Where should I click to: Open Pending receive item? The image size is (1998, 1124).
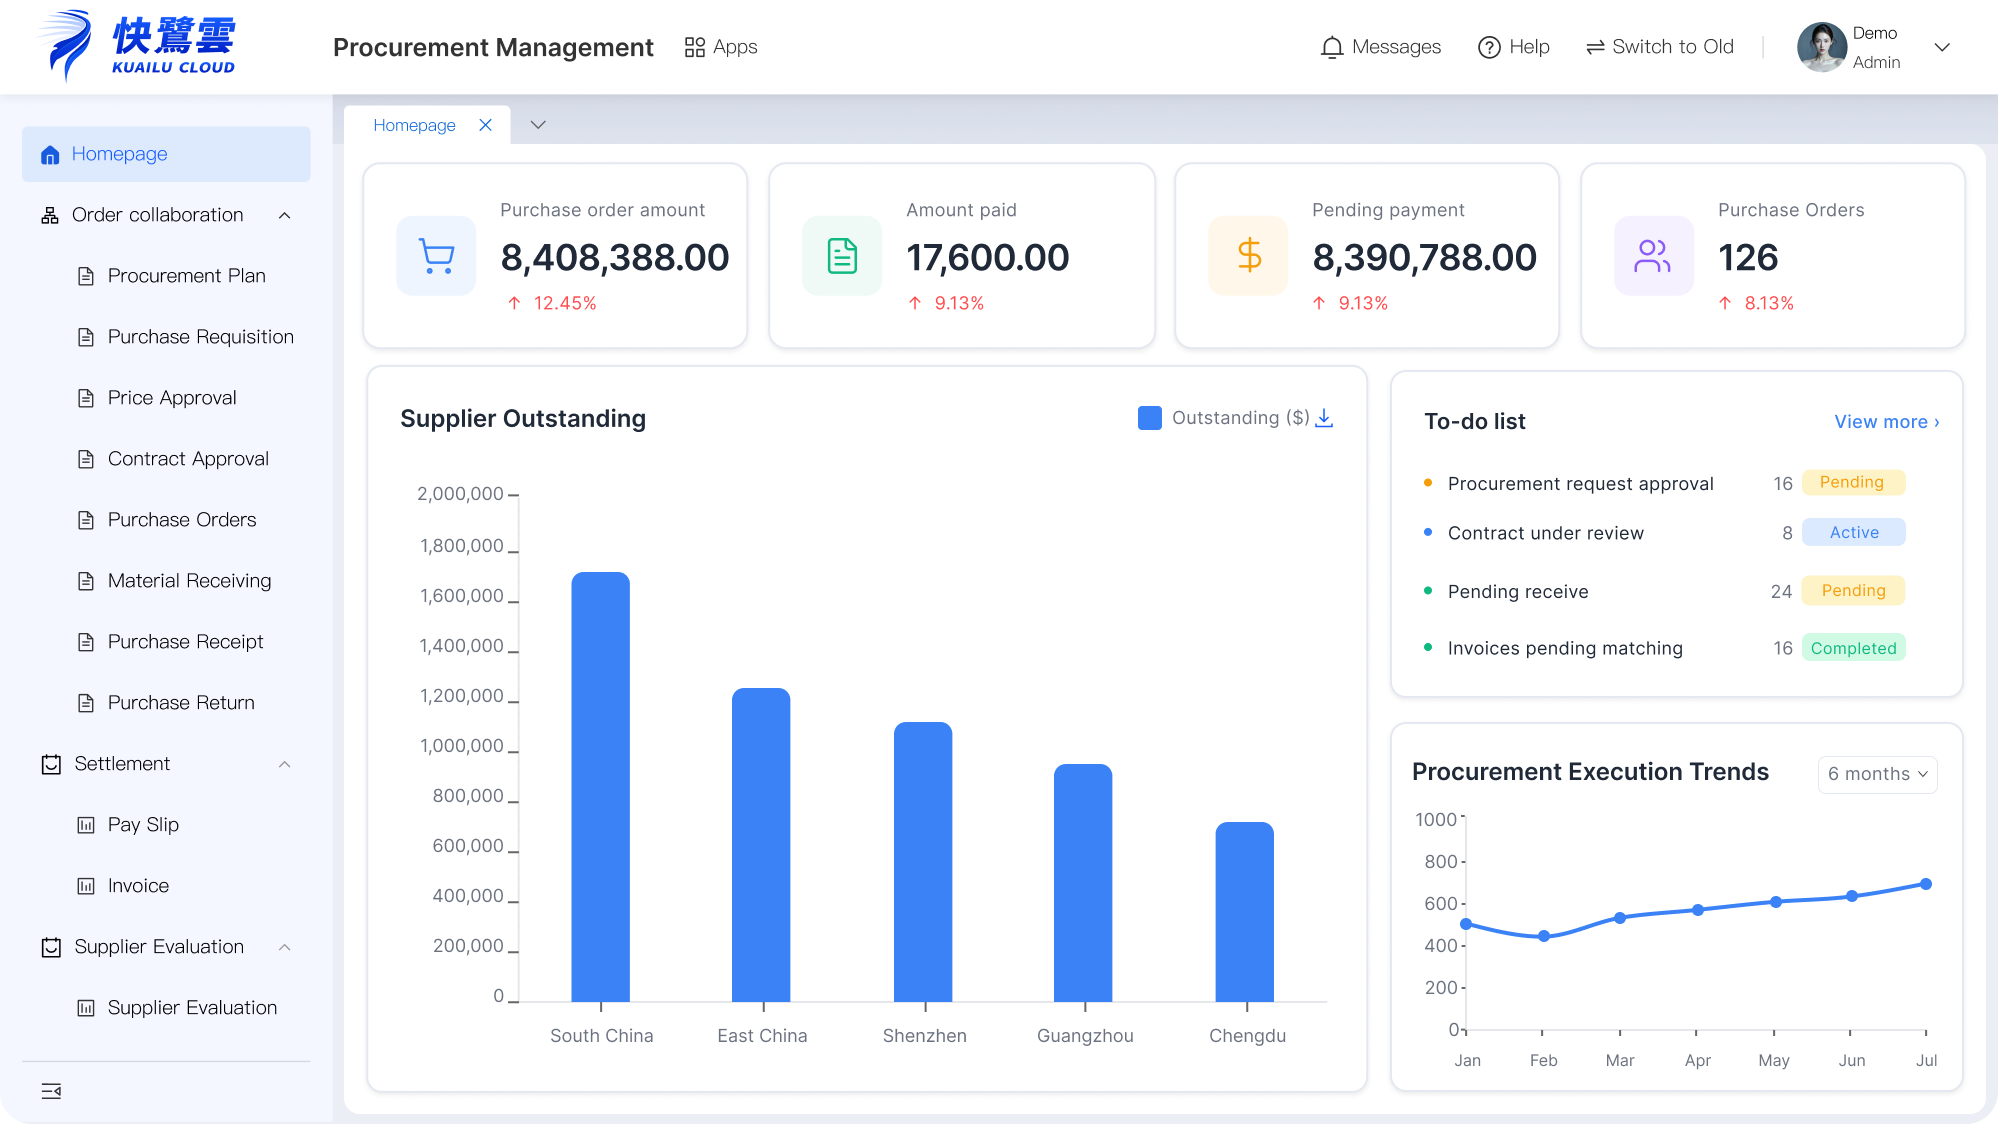click(1518, 591)
